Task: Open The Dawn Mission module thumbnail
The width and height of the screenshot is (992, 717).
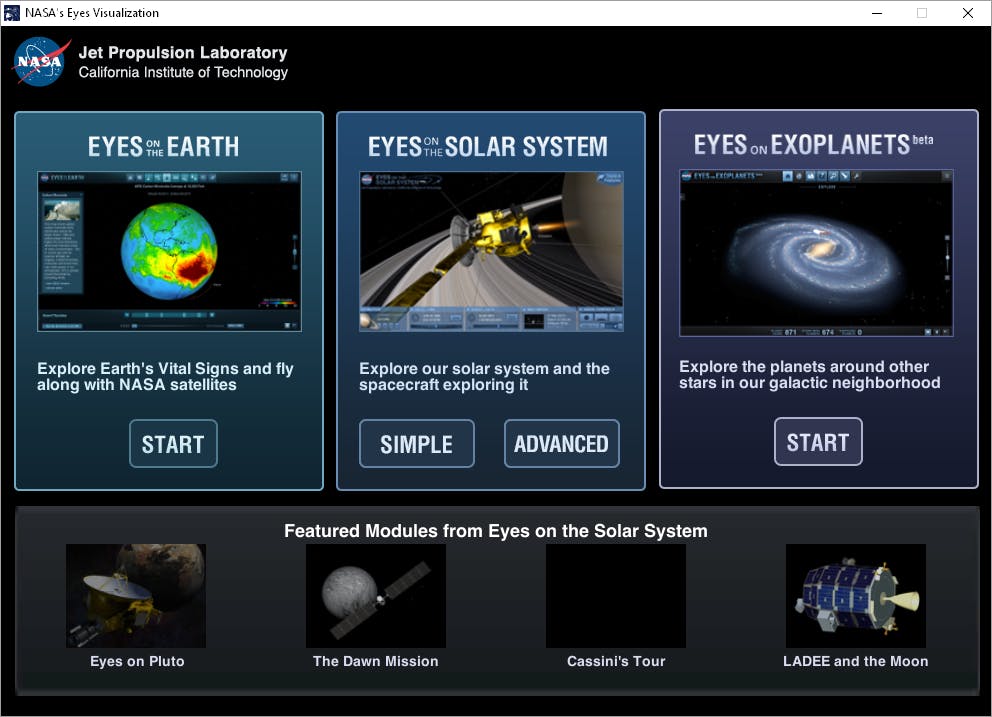Action: tap(376, 595)
